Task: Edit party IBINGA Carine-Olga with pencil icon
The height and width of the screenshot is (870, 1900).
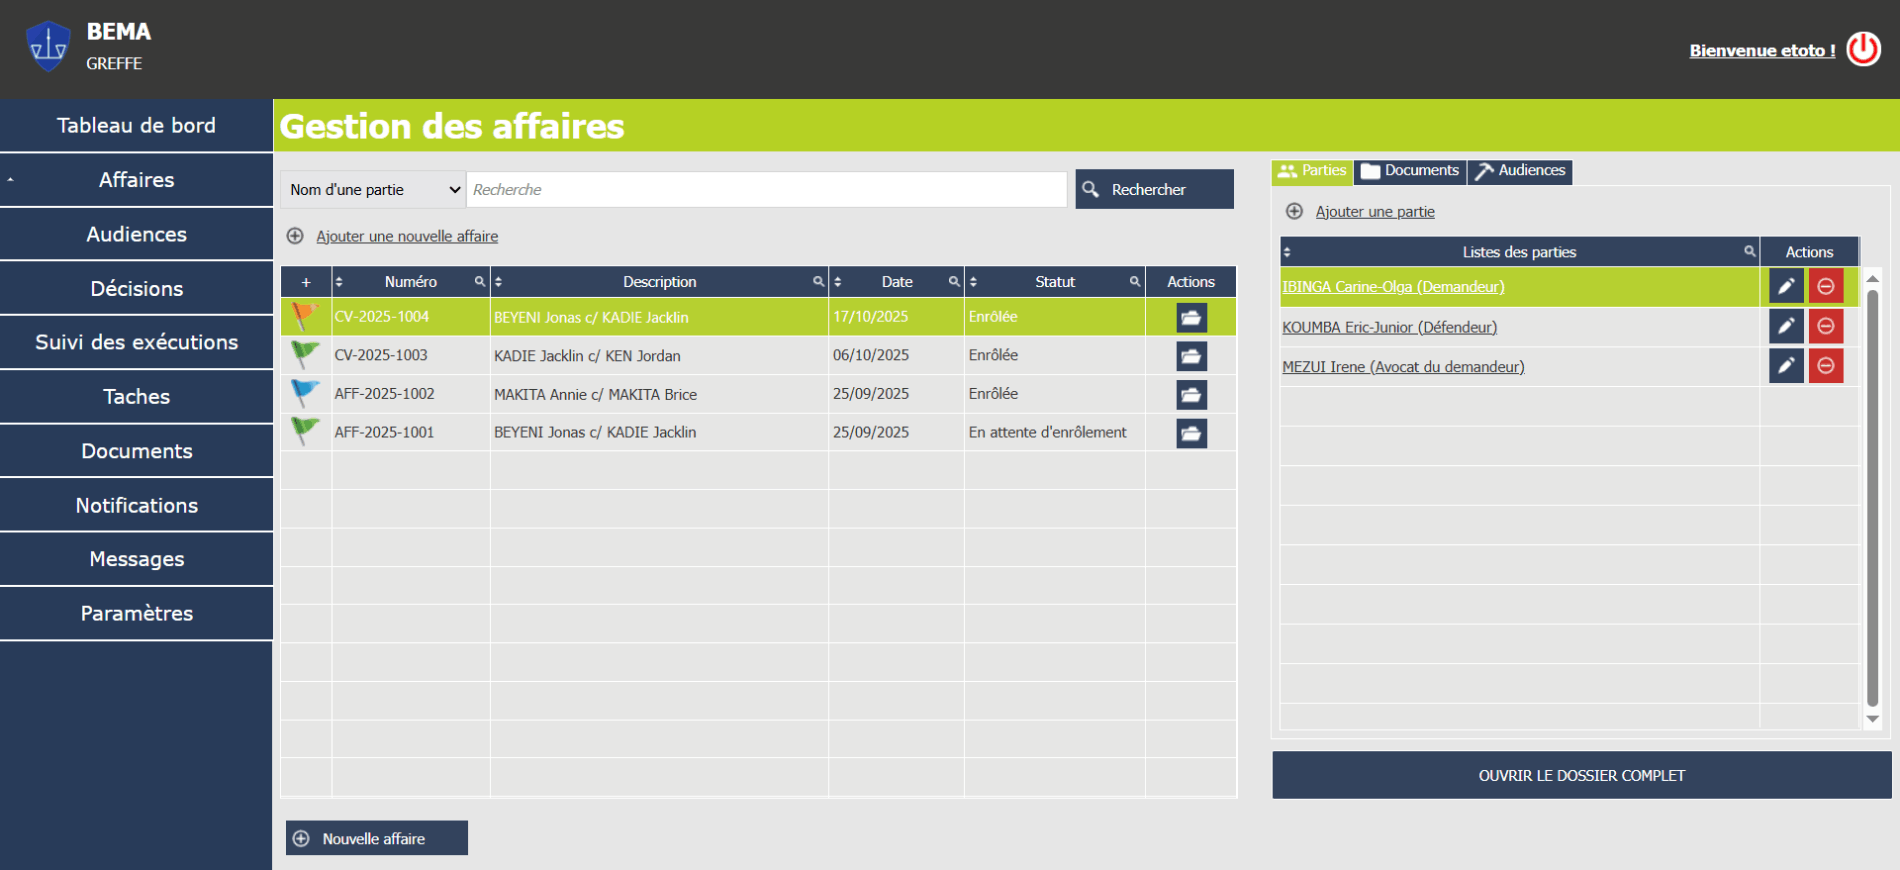Action: pos(1785,287)
